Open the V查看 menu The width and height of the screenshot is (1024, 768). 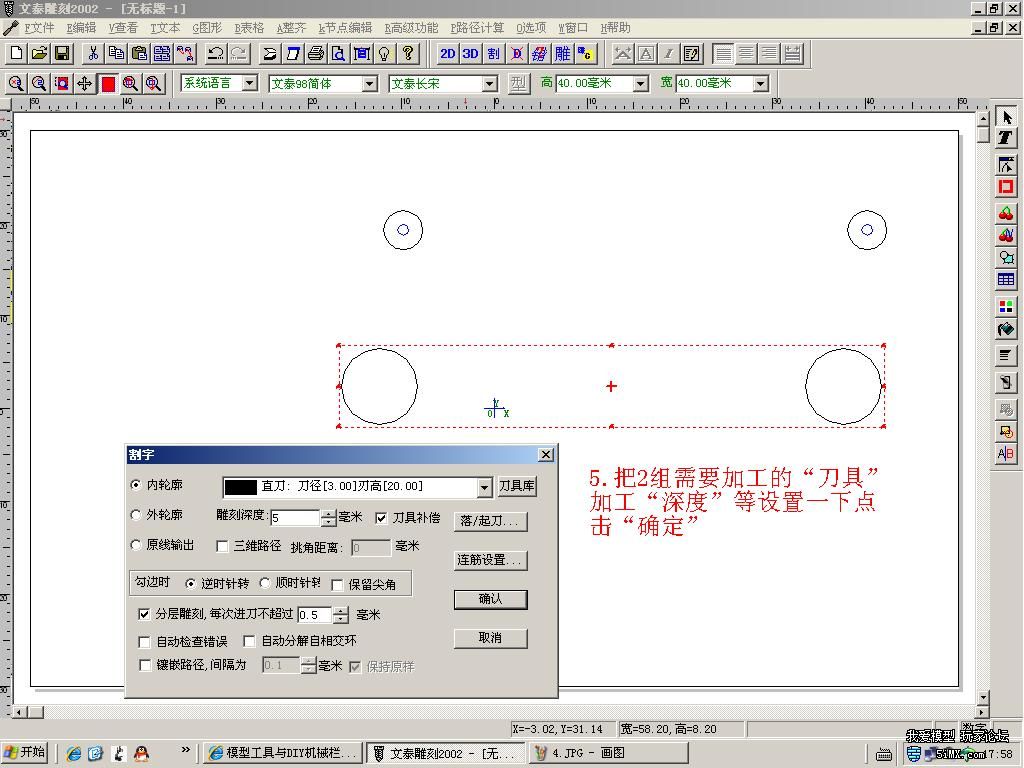click(123, 28)
